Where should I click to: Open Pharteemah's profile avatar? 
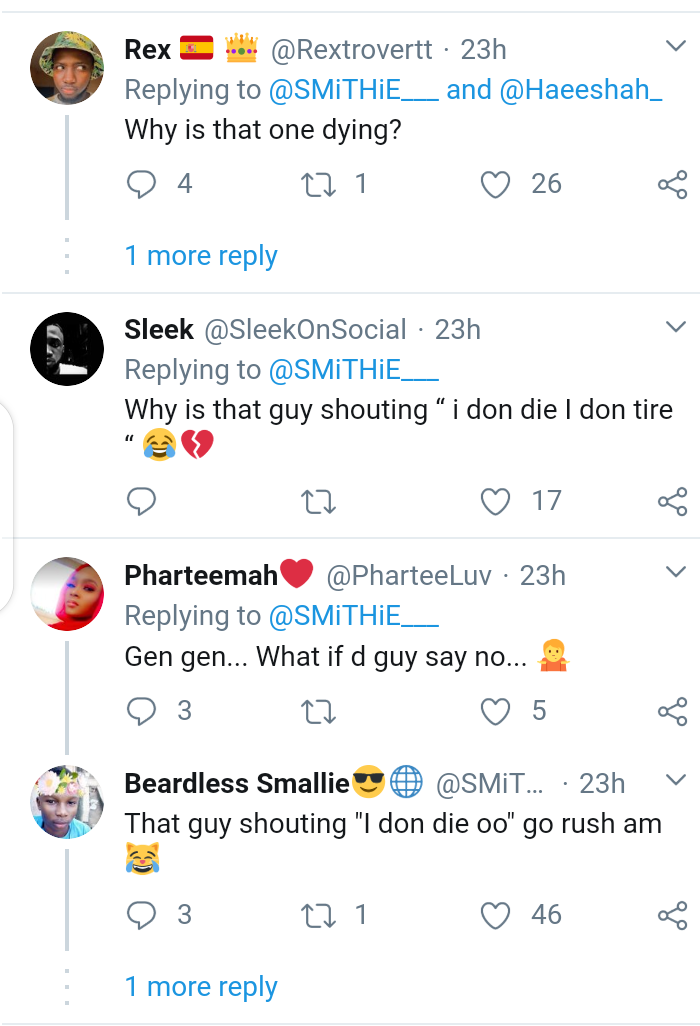click(67, 594)
